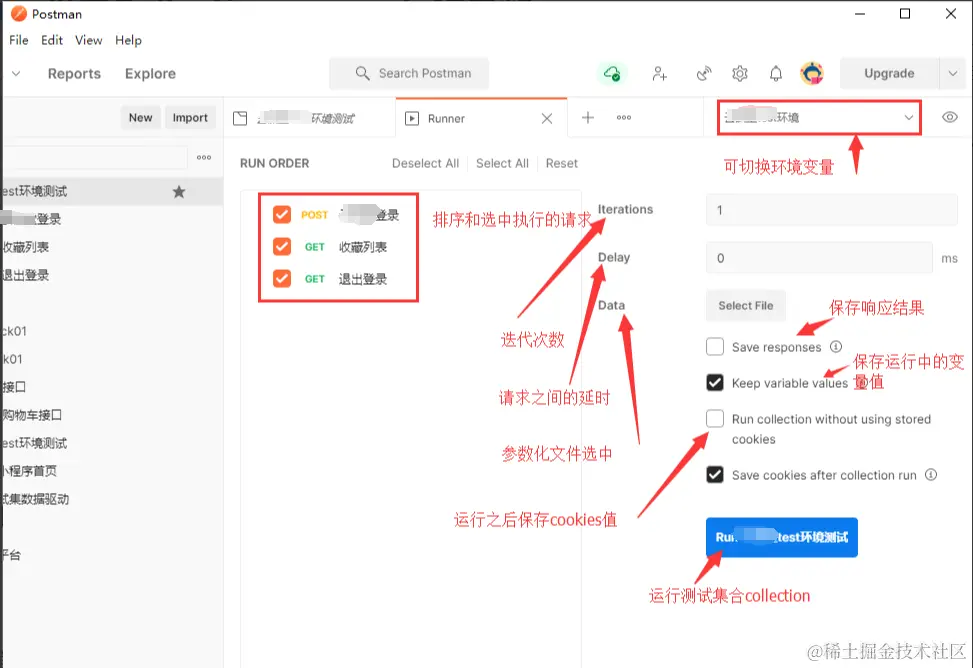
Task: Uncheck the POST 登录 request checkbox
Action: [282, 215]
